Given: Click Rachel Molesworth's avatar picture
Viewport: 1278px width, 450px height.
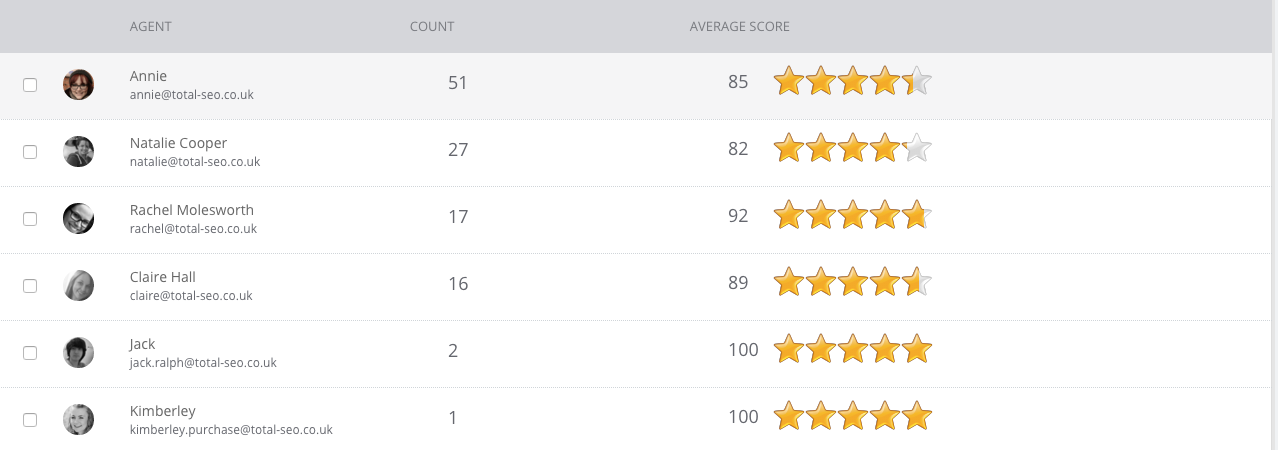Looking at the screenshot, I should pyautogui.click(x=78, y=219).
